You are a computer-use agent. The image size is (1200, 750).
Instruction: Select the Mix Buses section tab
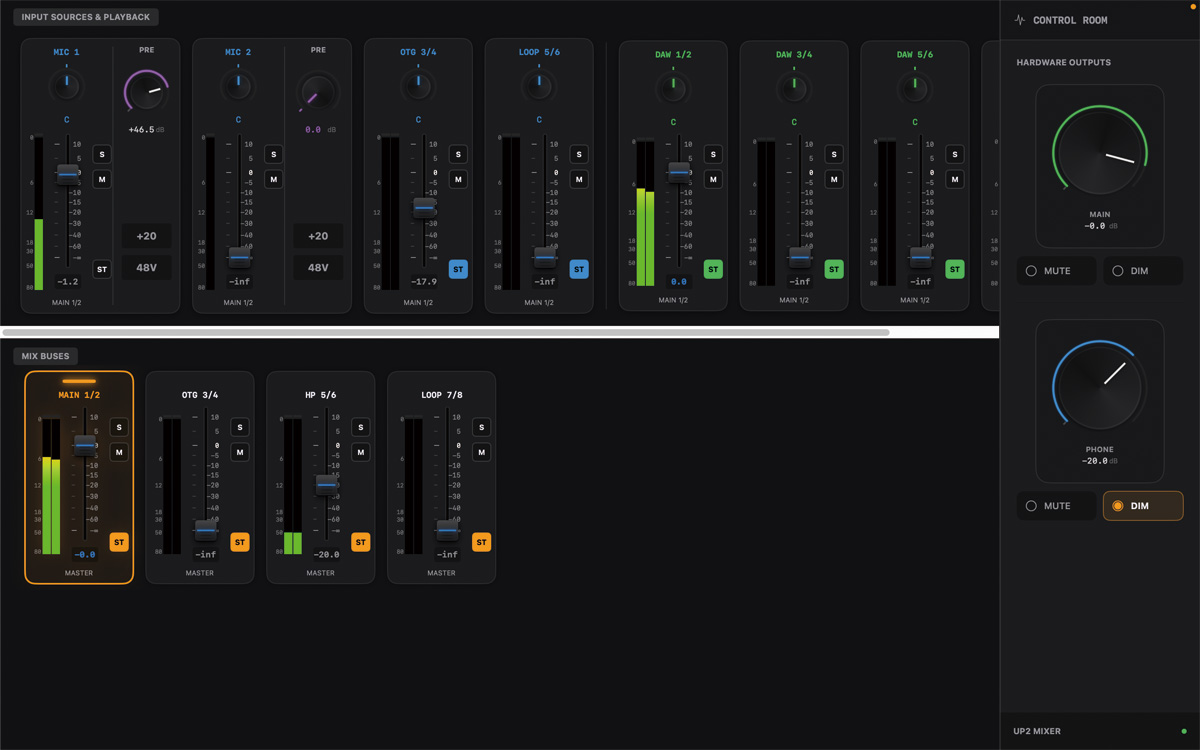(46, 356)
